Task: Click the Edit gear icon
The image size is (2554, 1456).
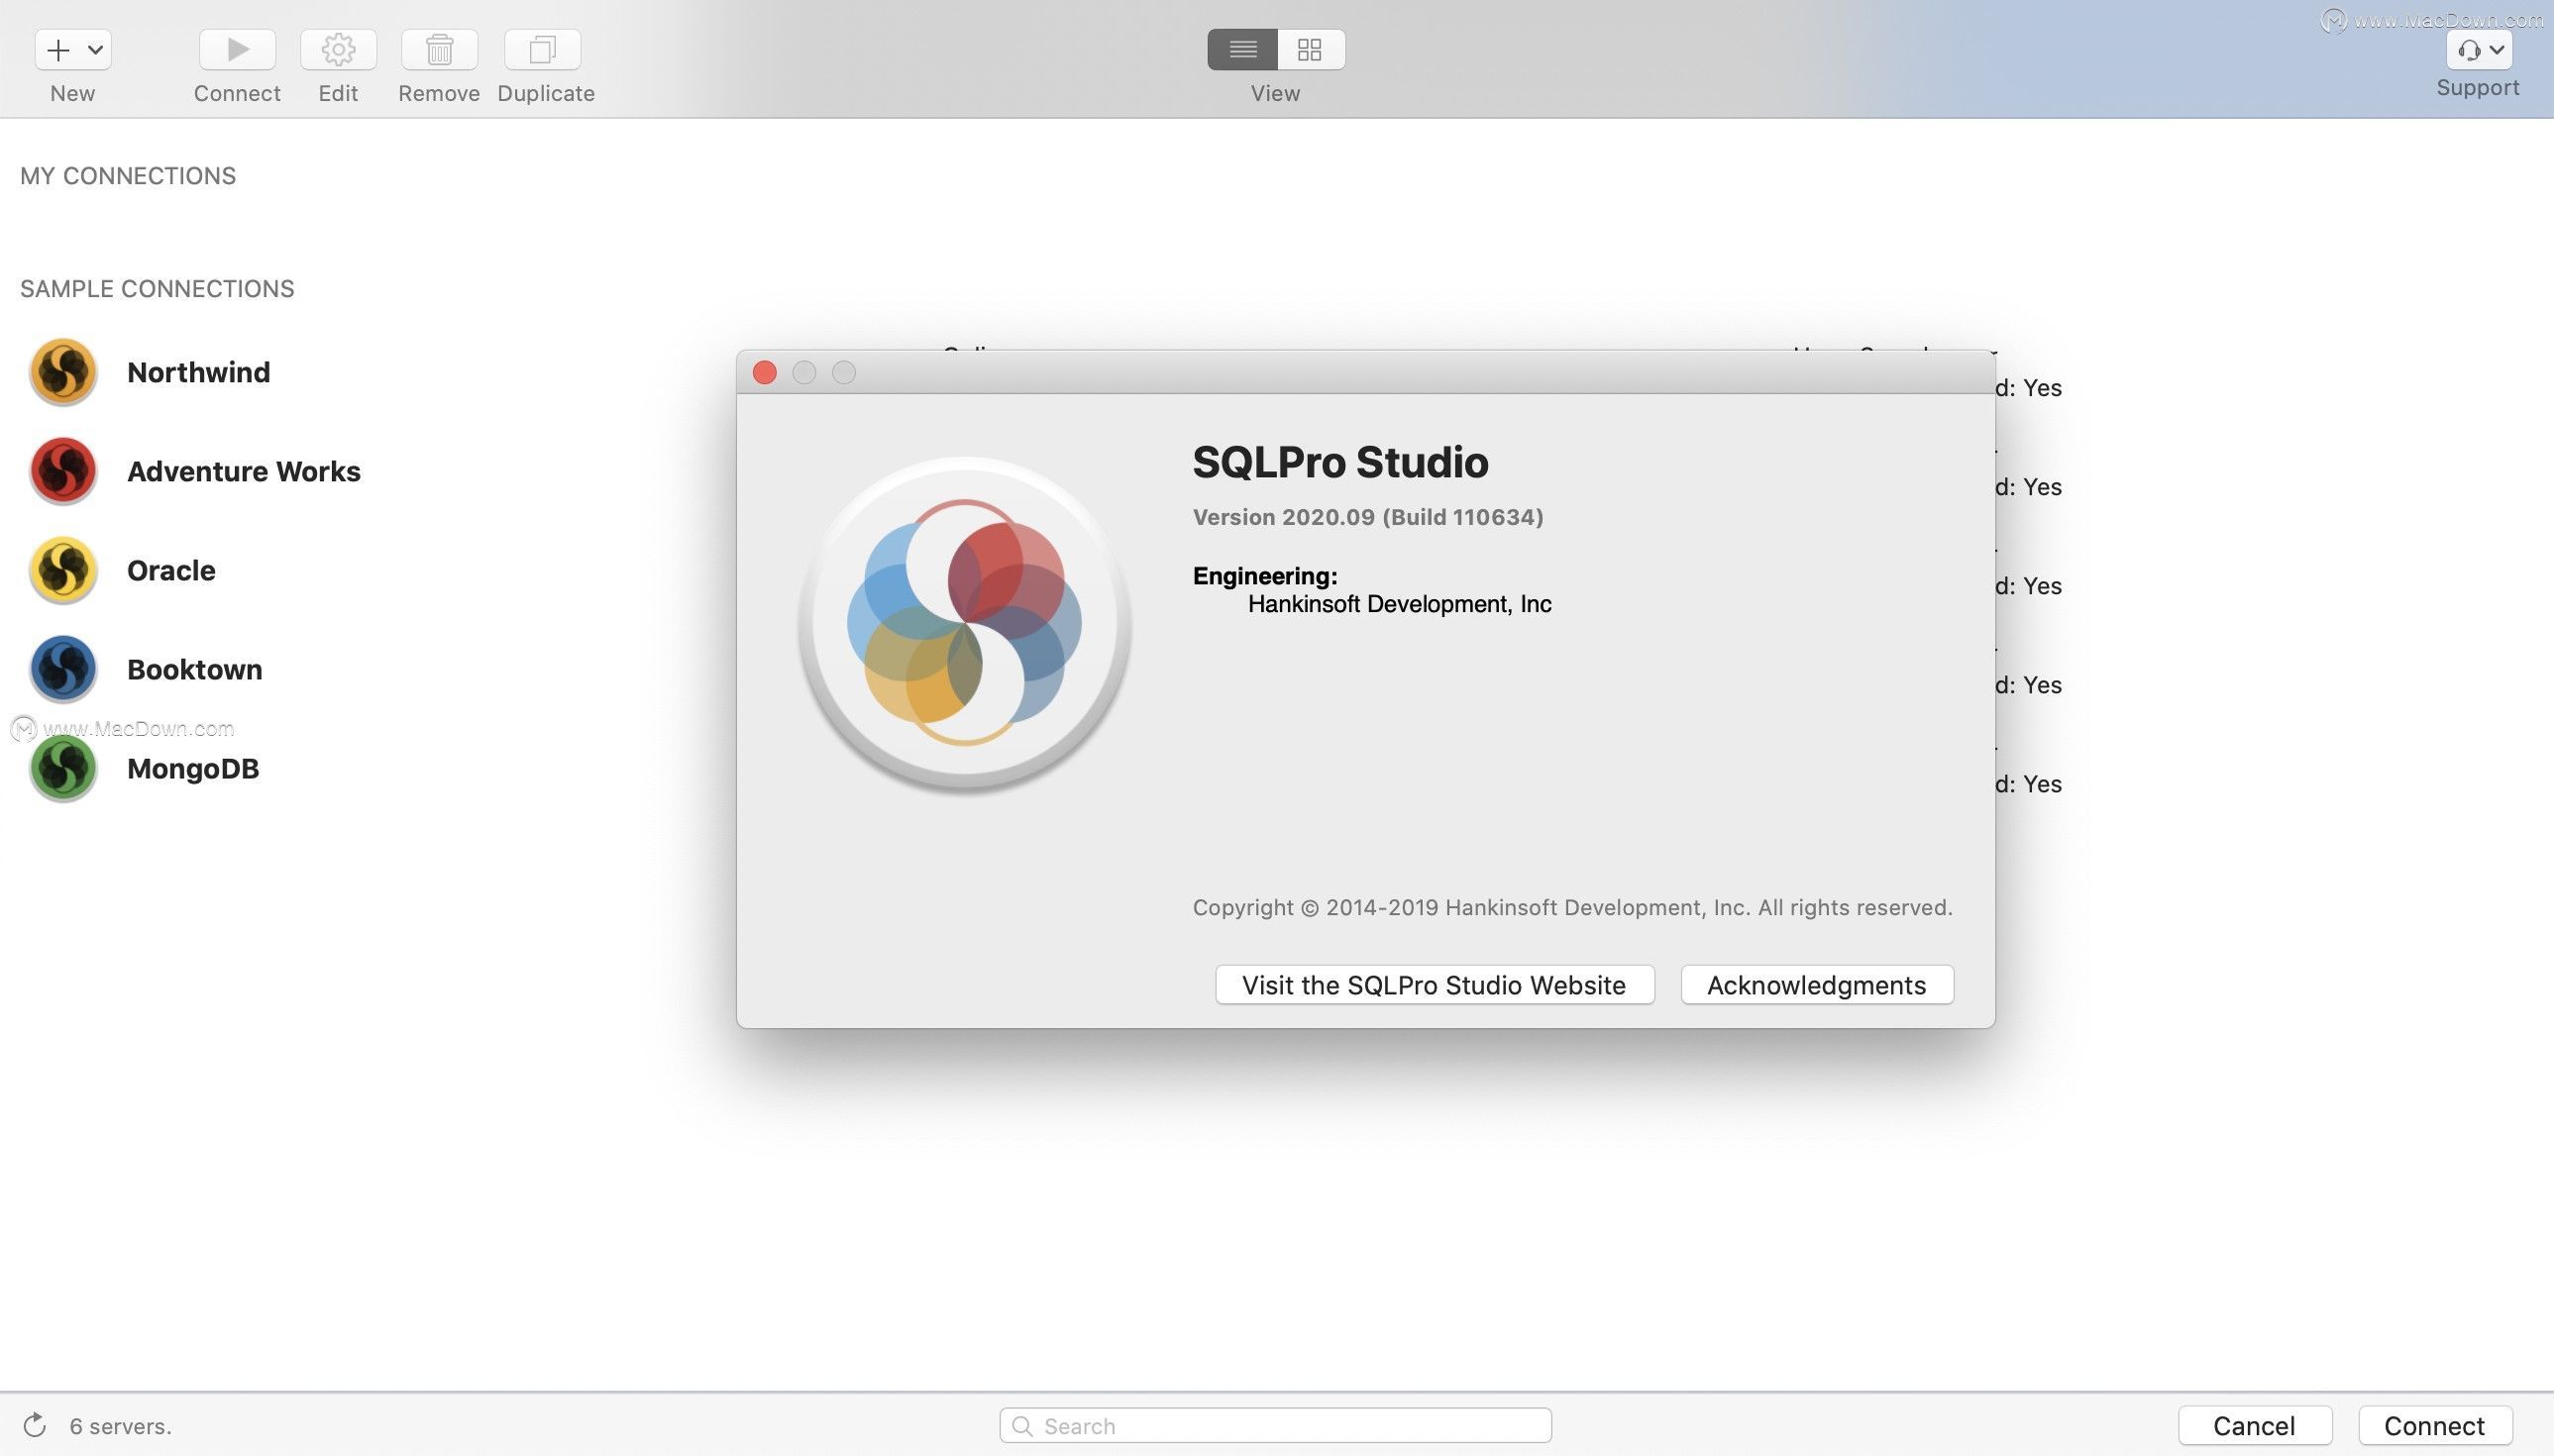Action: [x=338, y=49]
